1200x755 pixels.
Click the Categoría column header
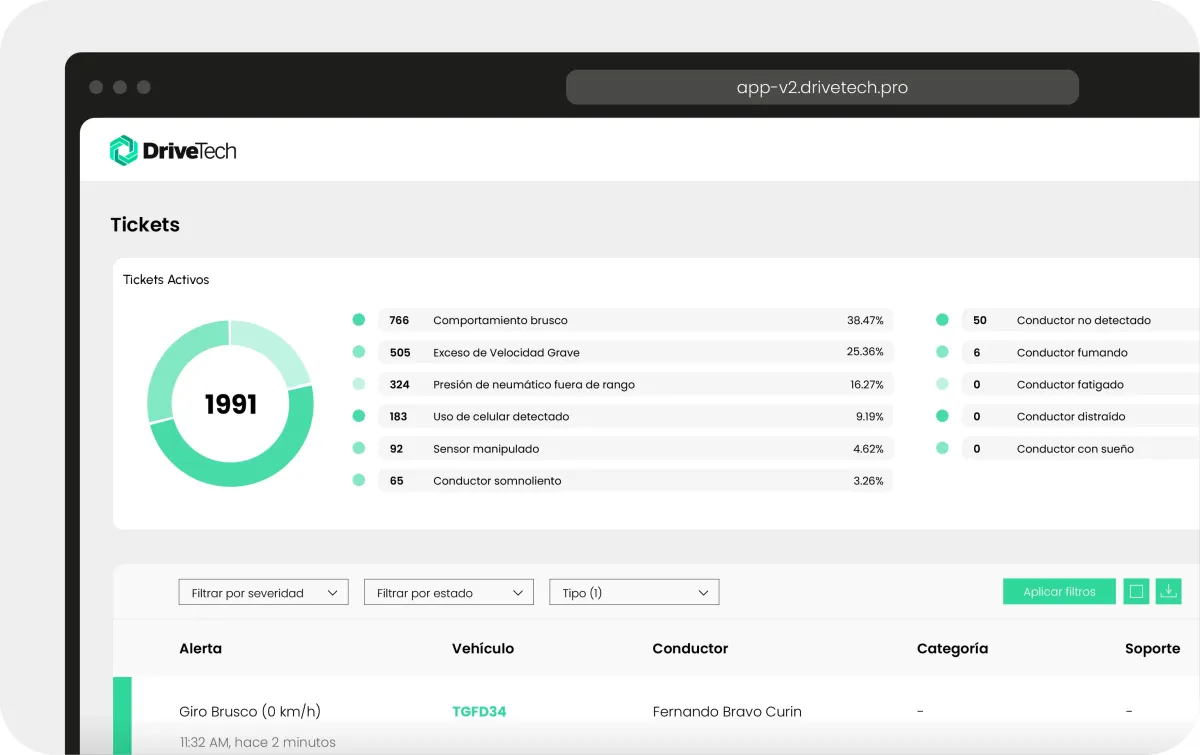tap(952, 649)
